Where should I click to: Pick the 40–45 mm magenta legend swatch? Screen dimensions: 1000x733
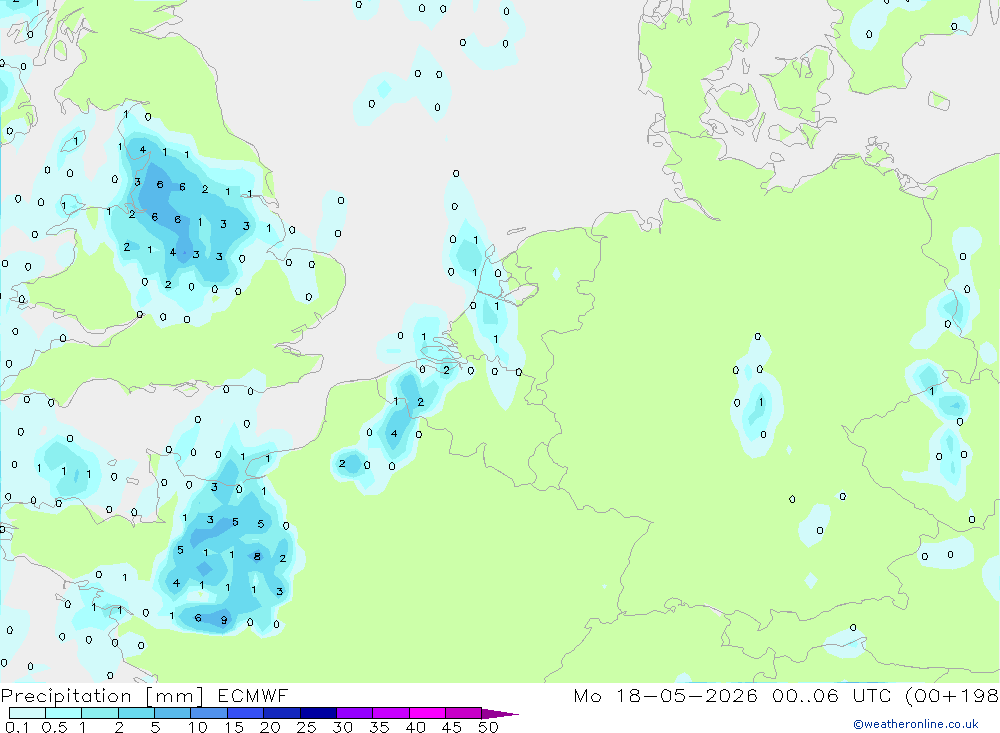[427, 713]
